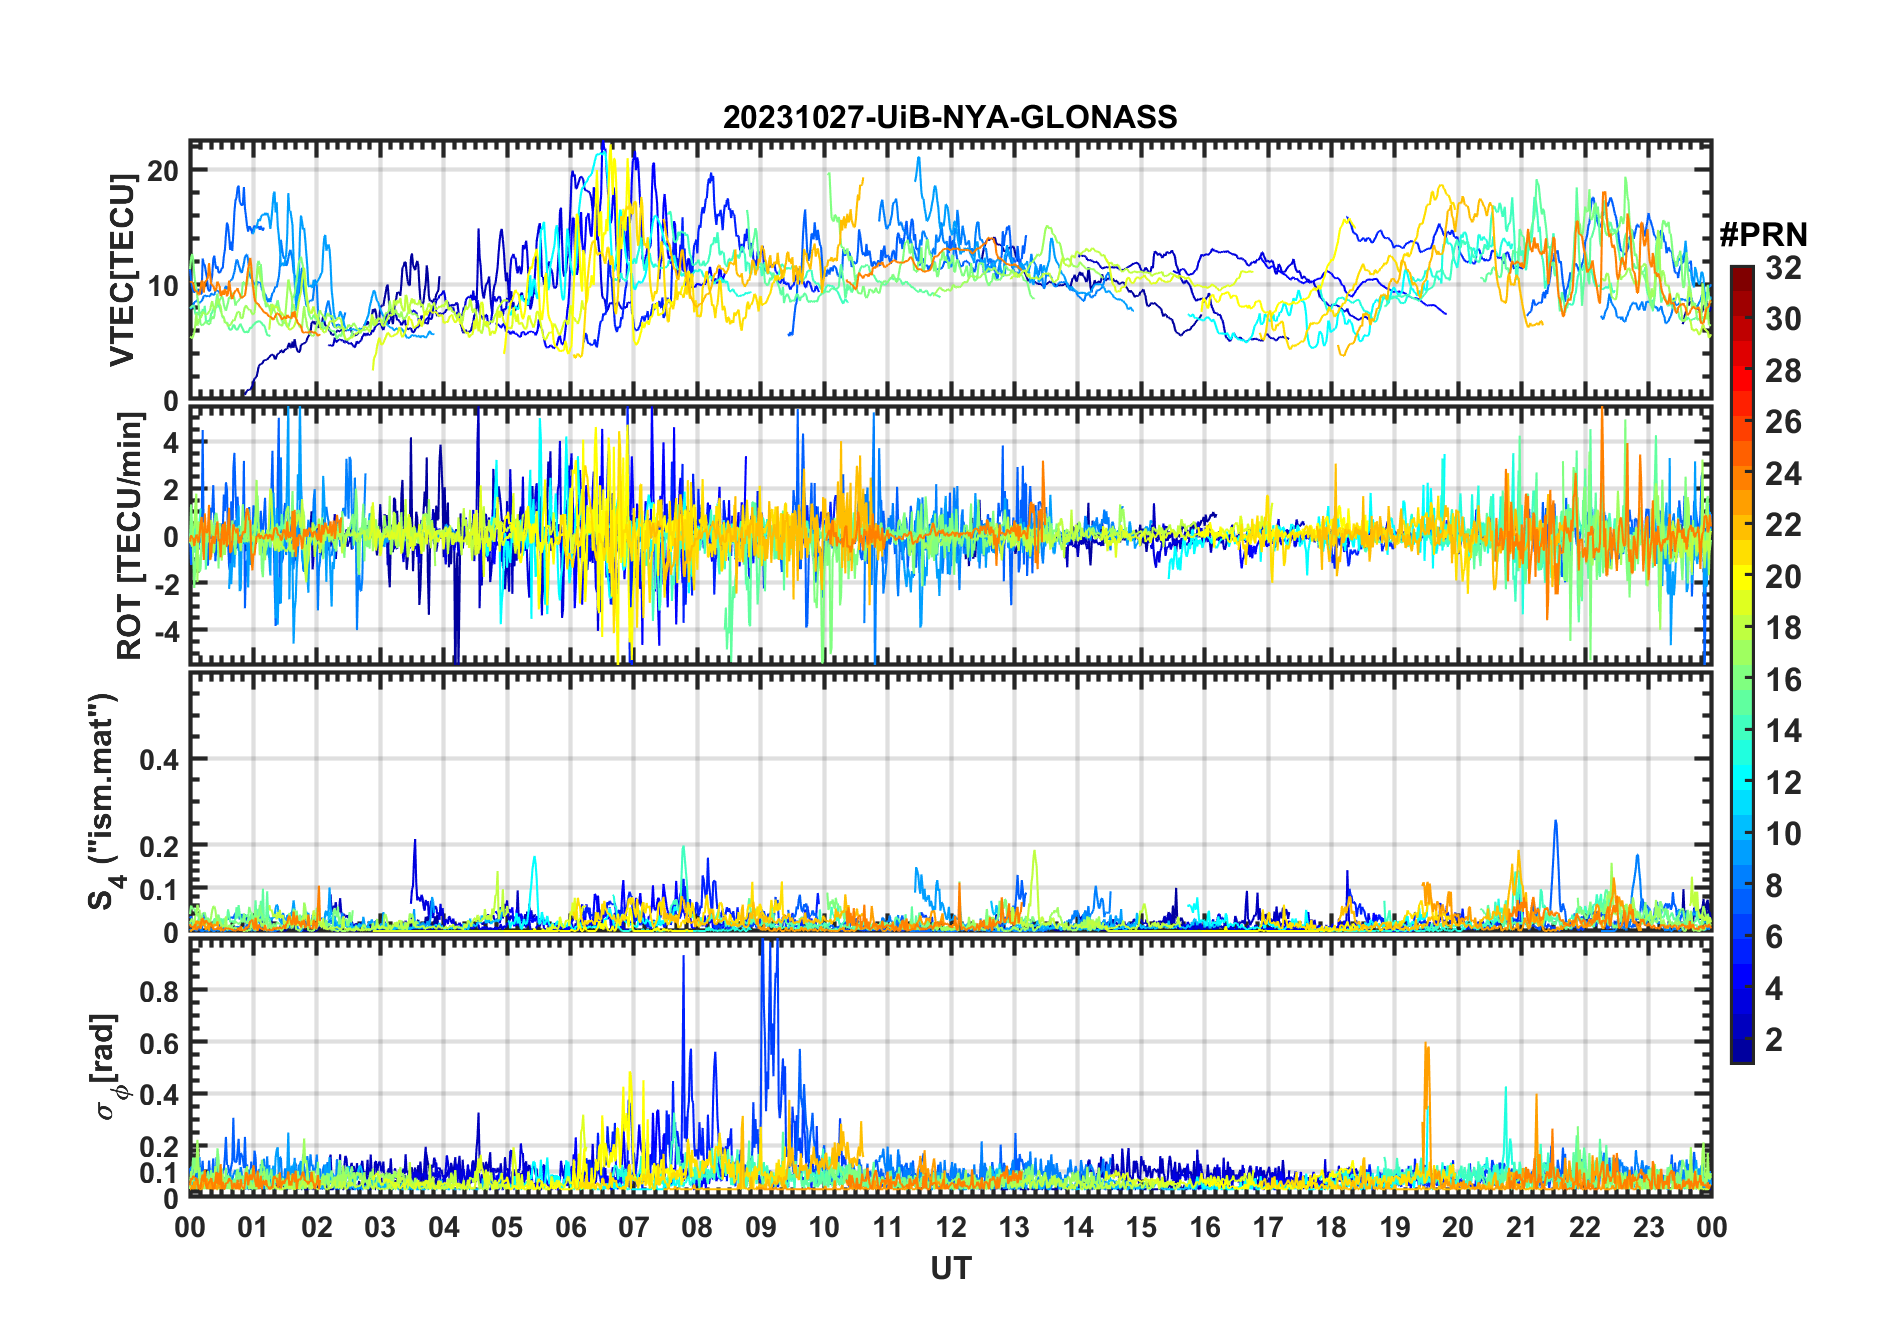Click VTEC y-axis tick label 20
The height and width of the screenshot is (1330, 1902).
coord(163,170)
